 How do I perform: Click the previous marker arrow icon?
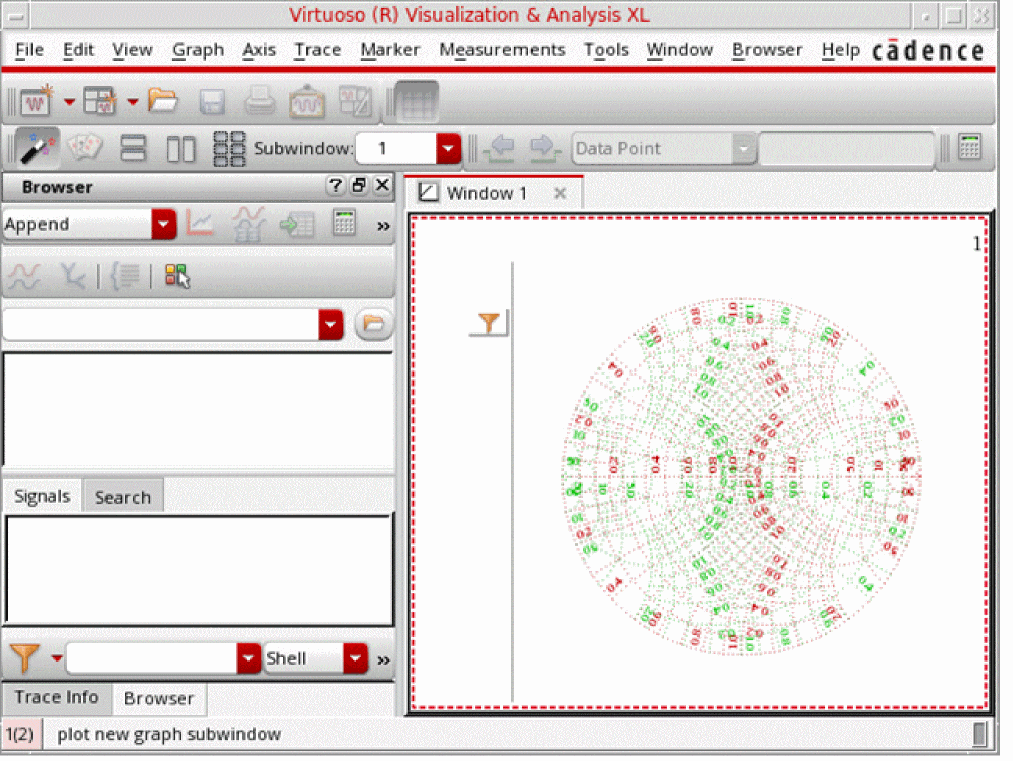[x=501, y=149]
